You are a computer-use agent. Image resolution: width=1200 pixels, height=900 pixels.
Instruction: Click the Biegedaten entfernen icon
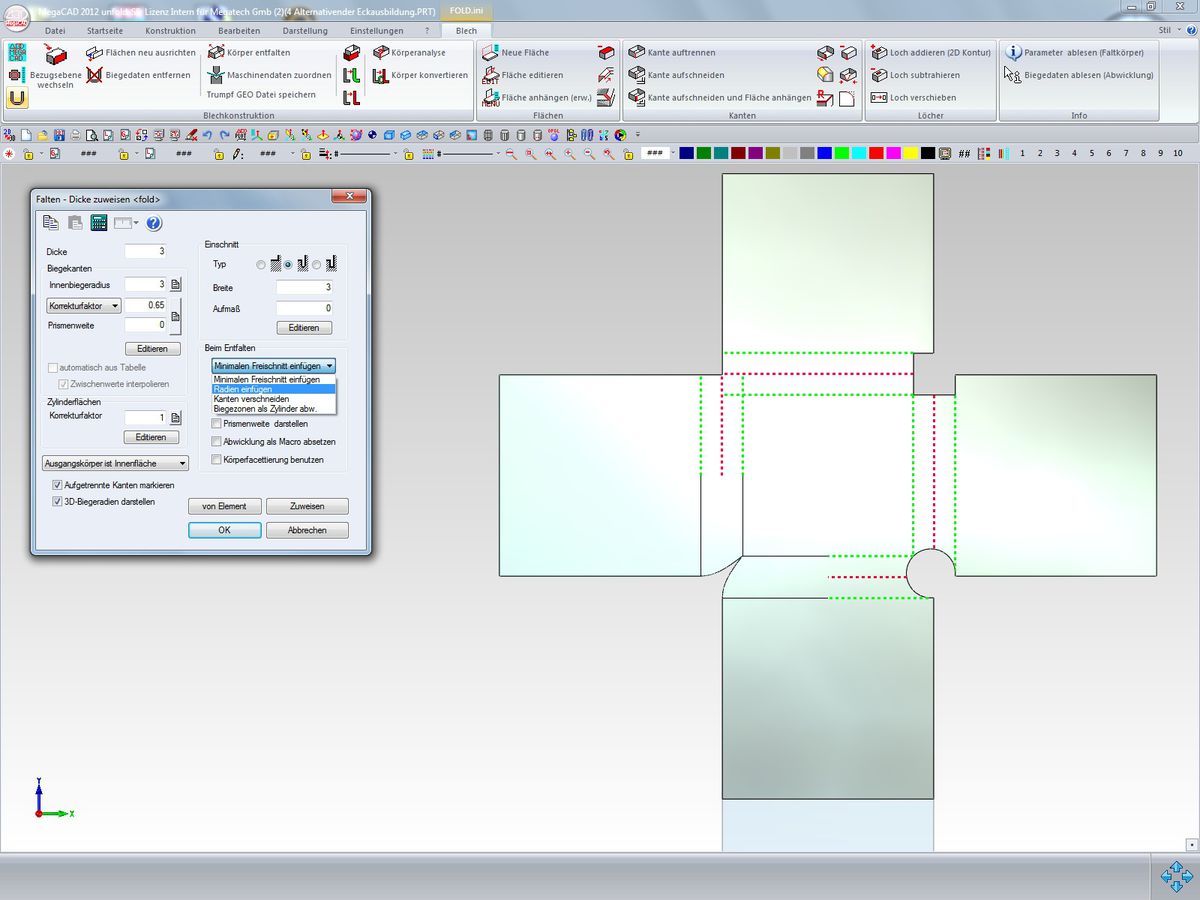(94, 75)
